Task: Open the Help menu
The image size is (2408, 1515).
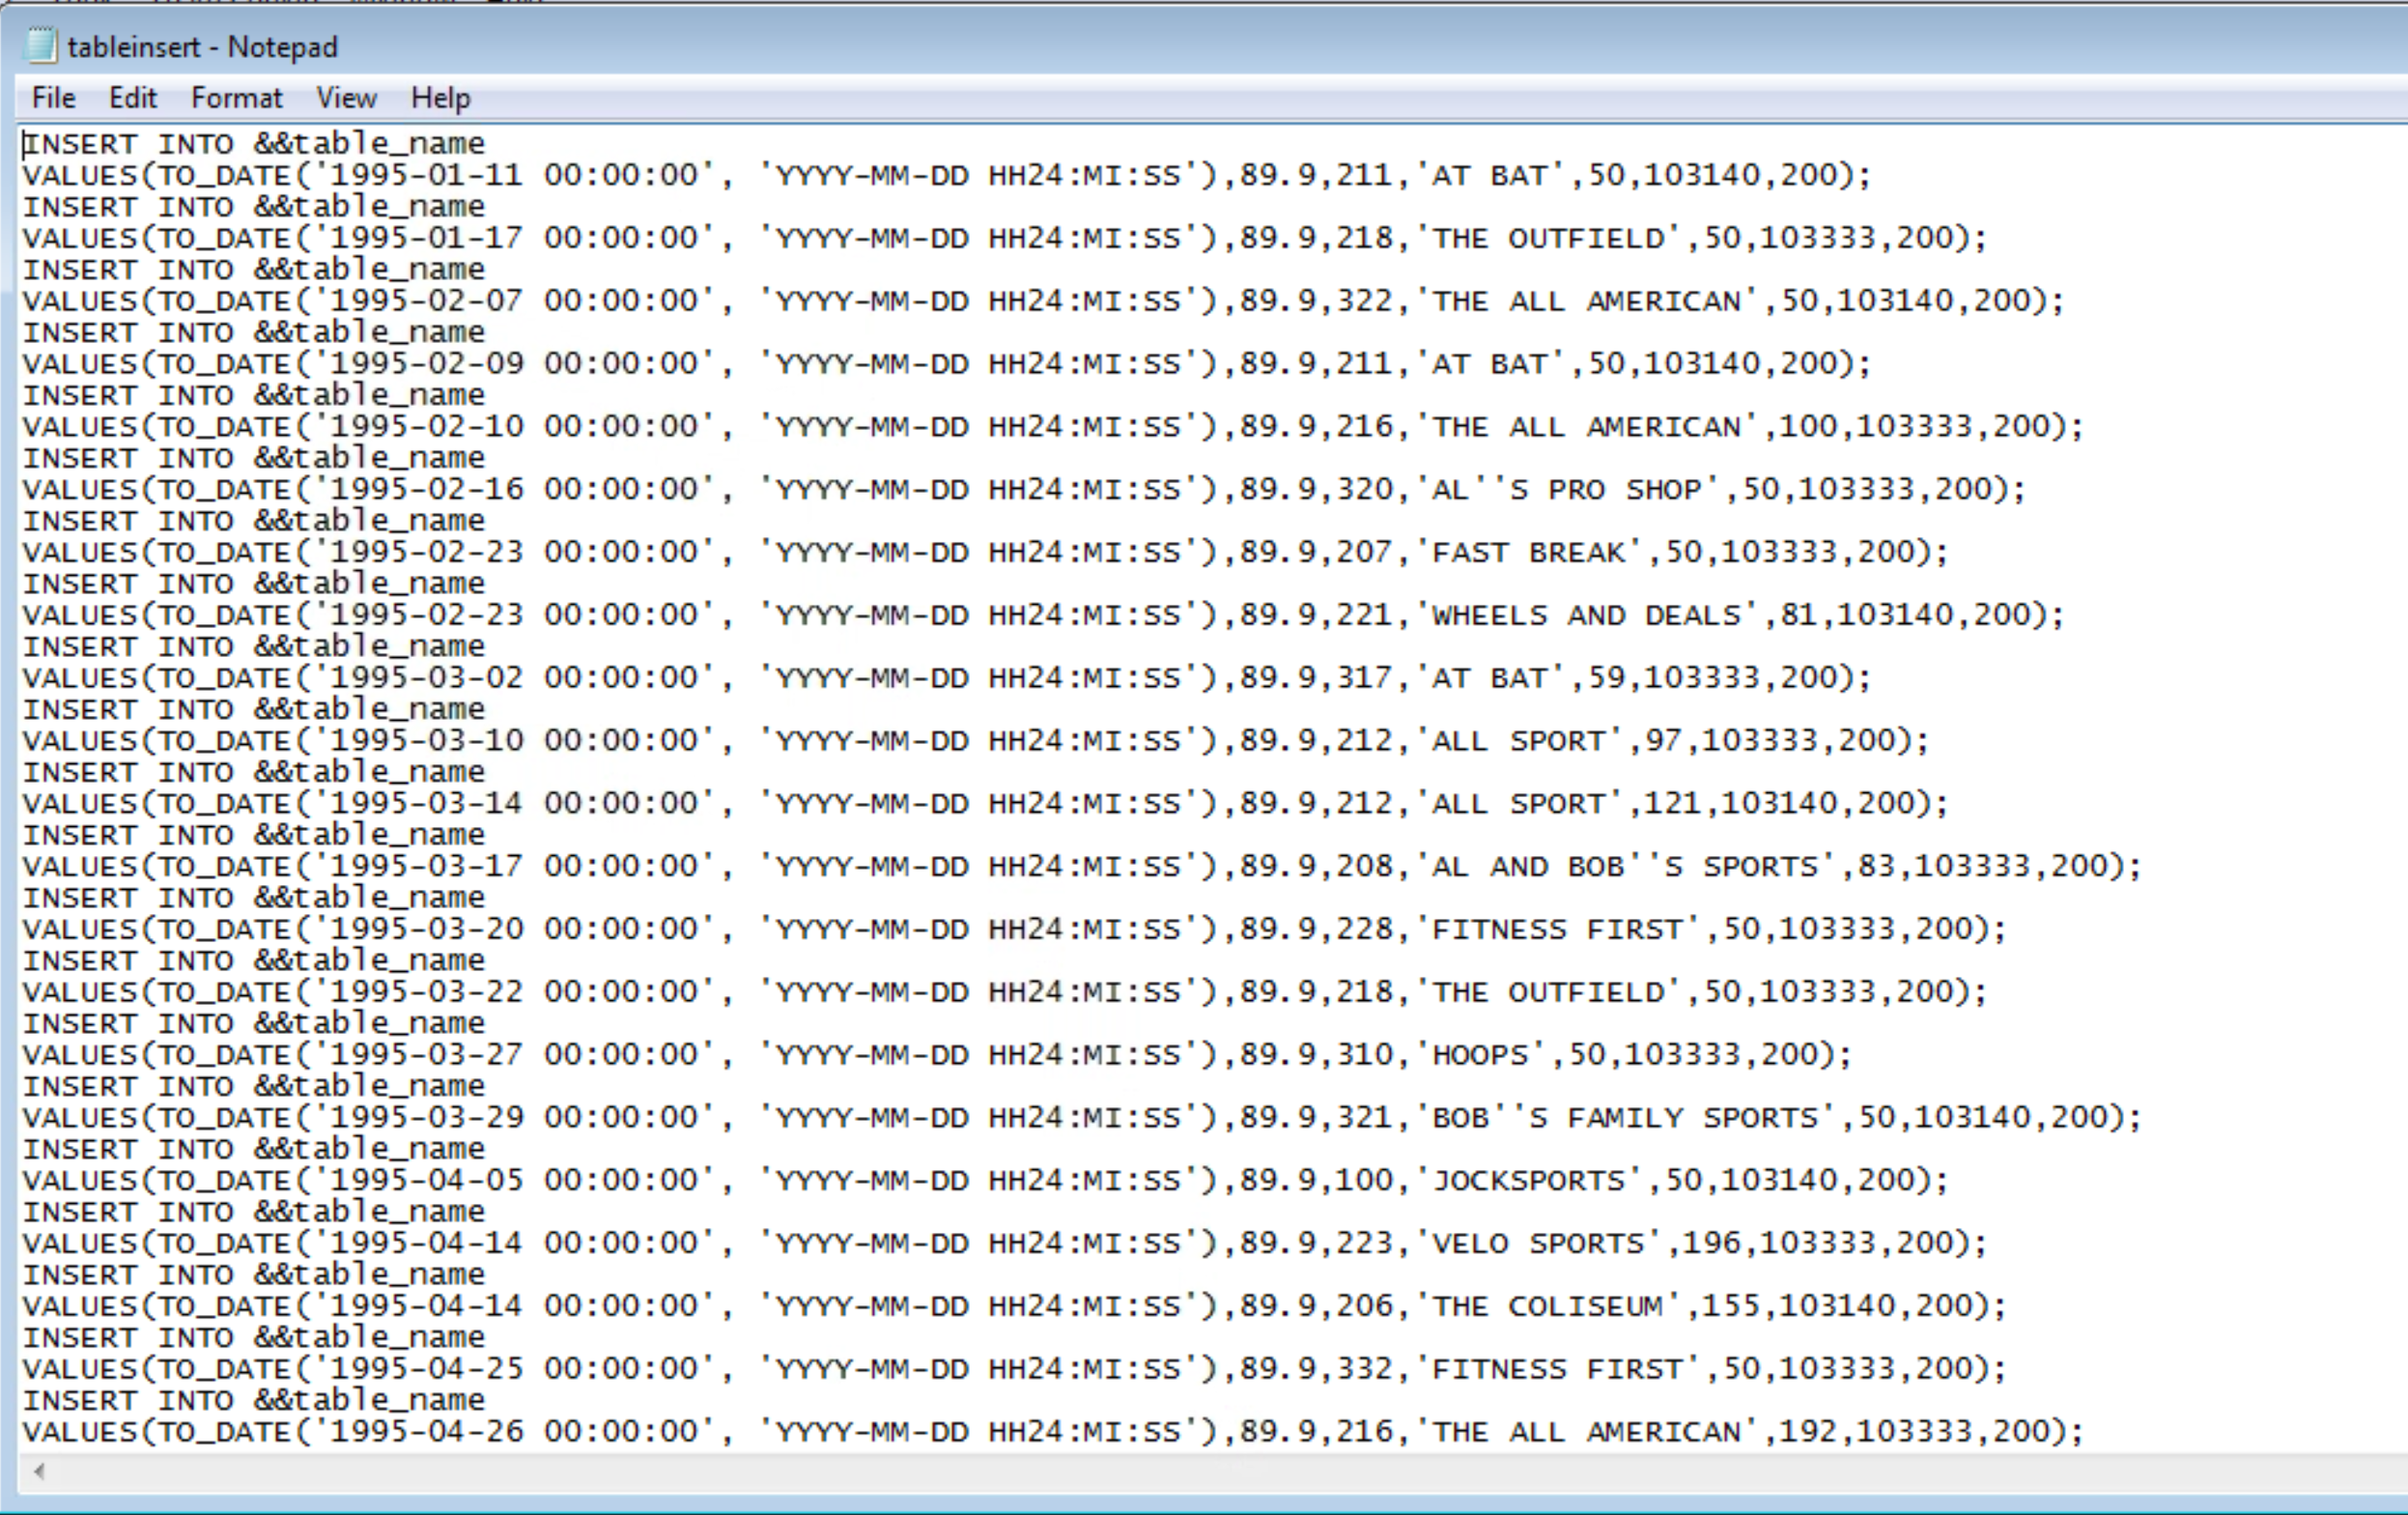Action: tap(440, 98)
